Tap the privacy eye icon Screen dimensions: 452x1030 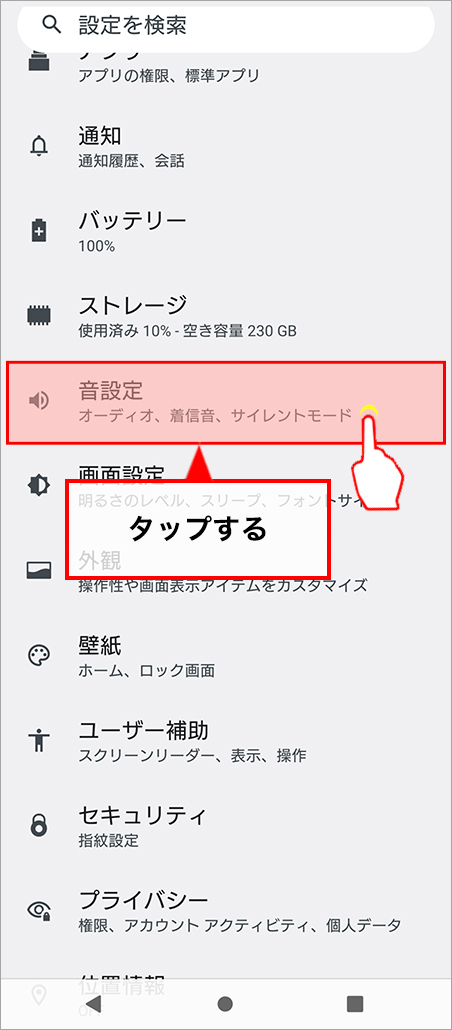39,910
